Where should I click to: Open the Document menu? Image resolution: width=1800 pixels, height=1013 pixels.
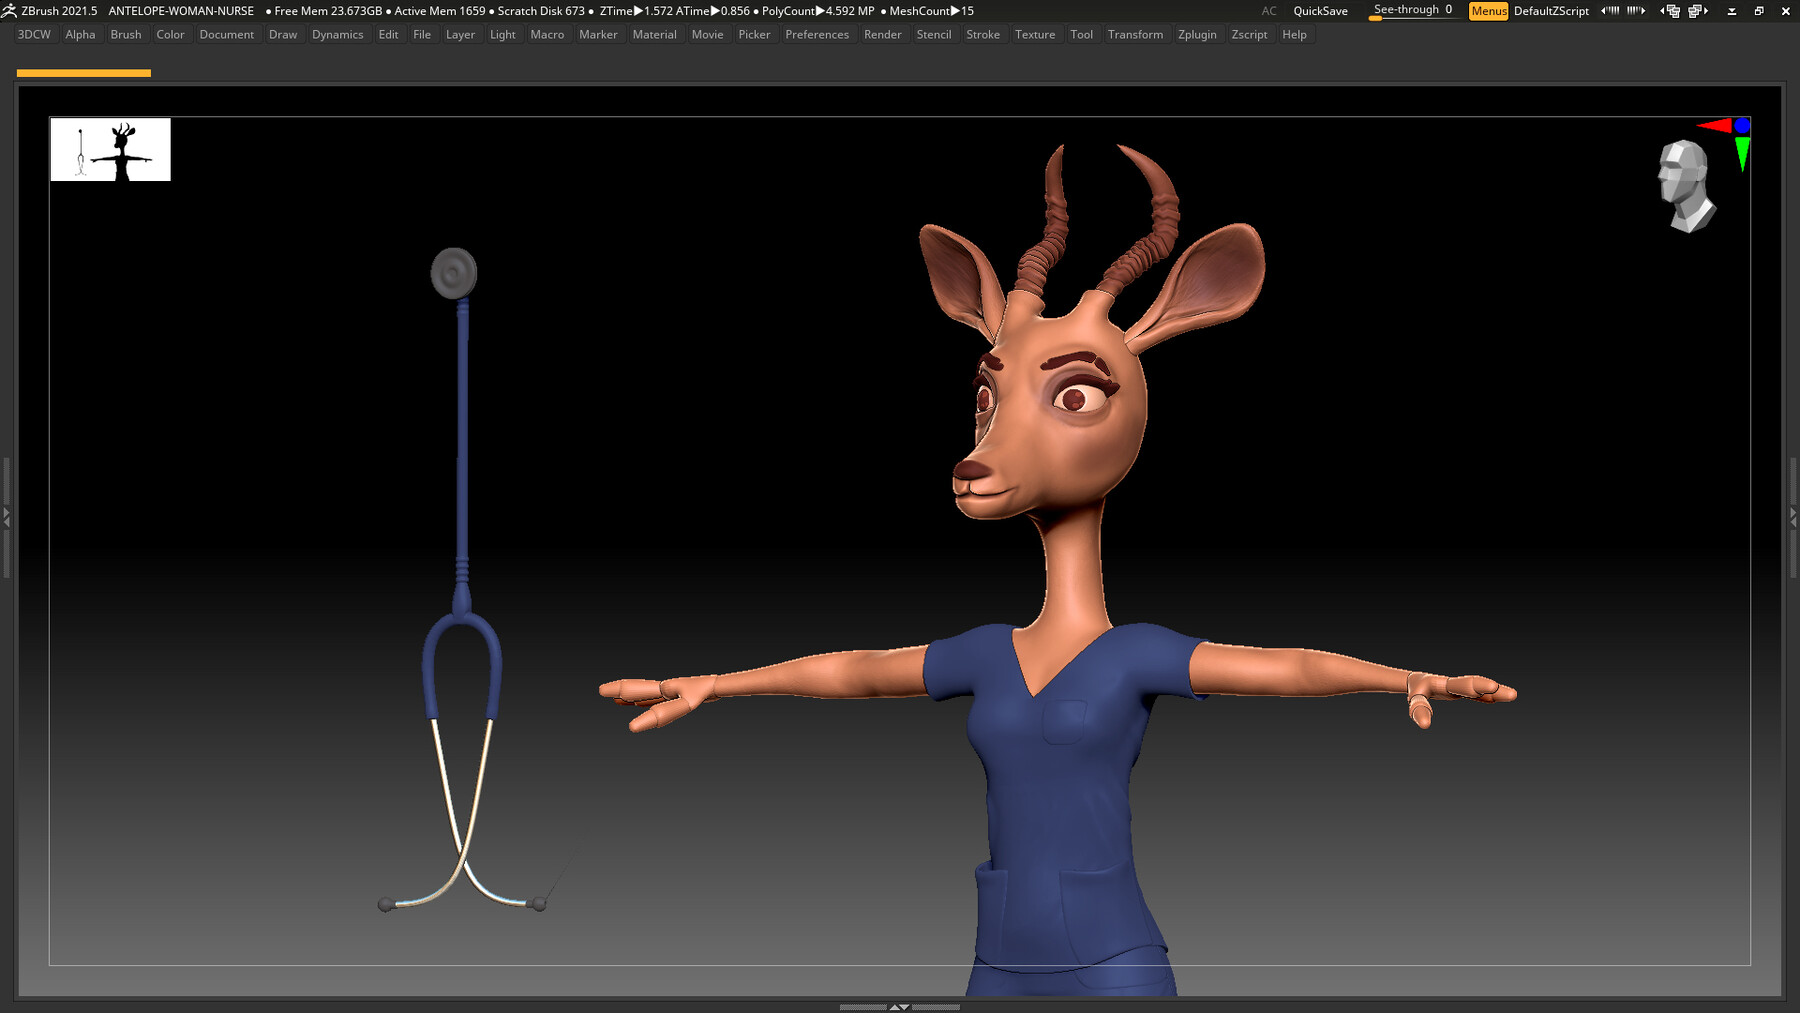[227, 34]
